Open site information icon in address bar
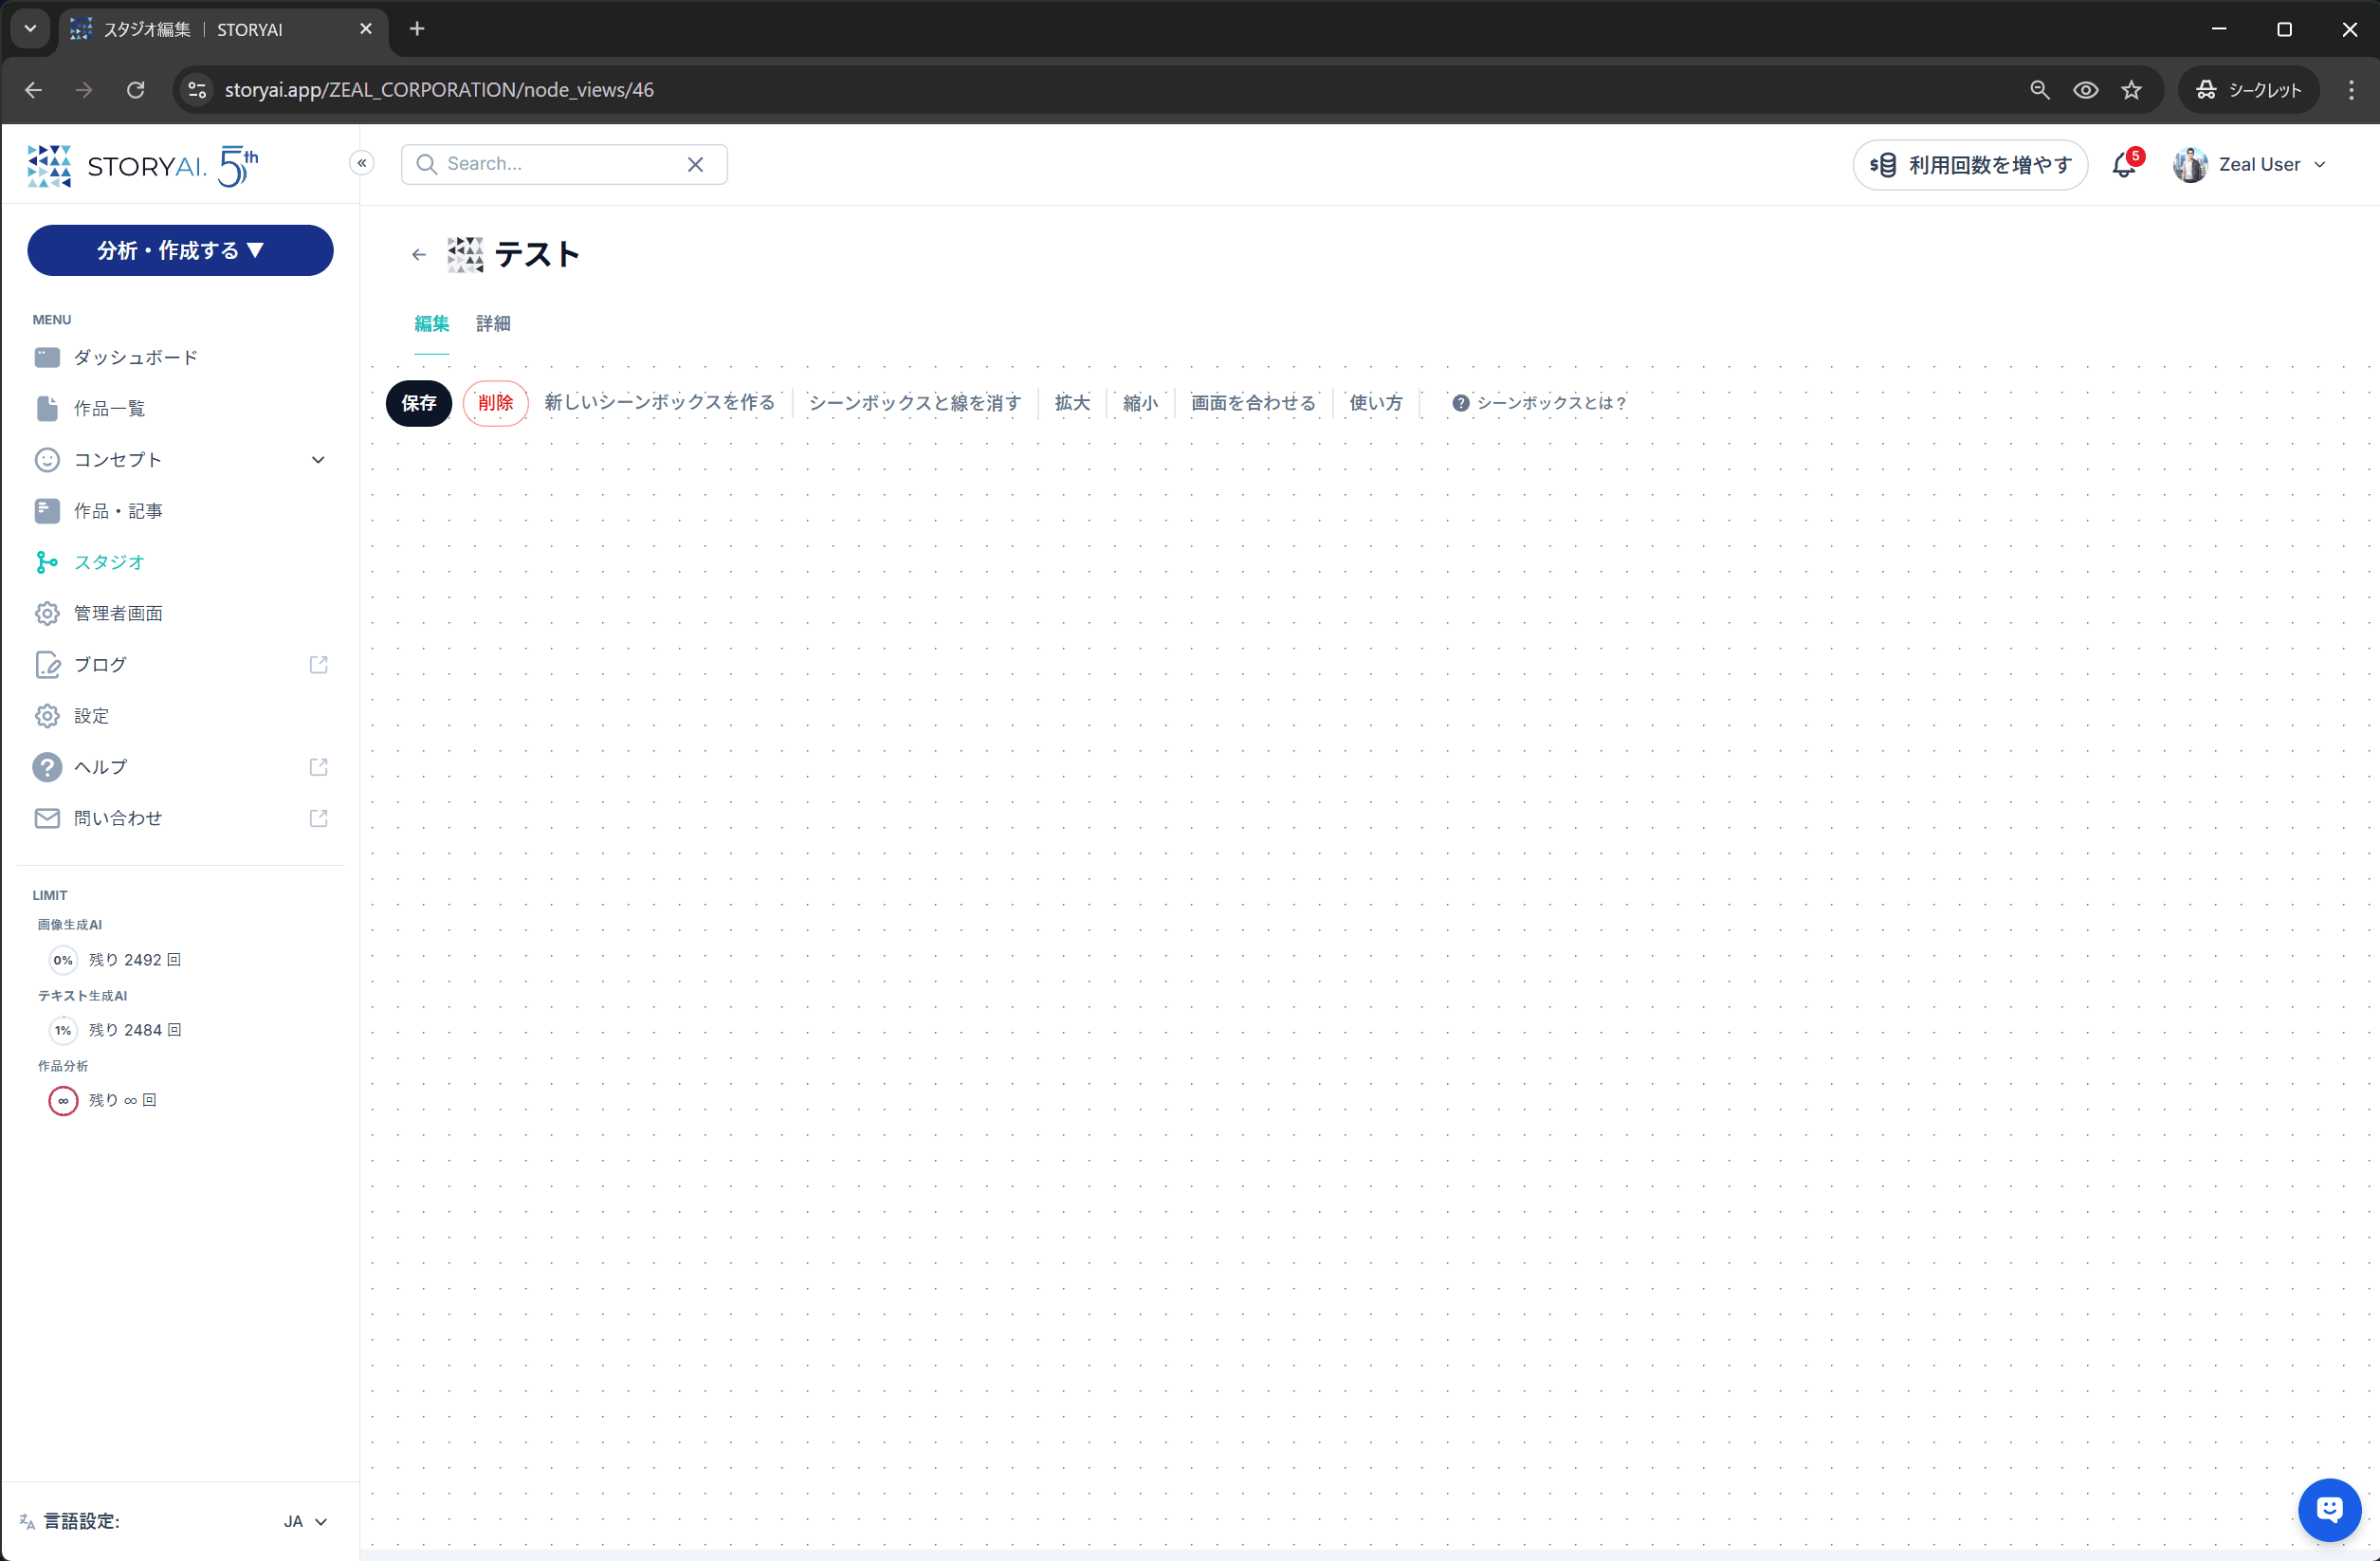The image size is (2380, 1561). tap(197, 90)
